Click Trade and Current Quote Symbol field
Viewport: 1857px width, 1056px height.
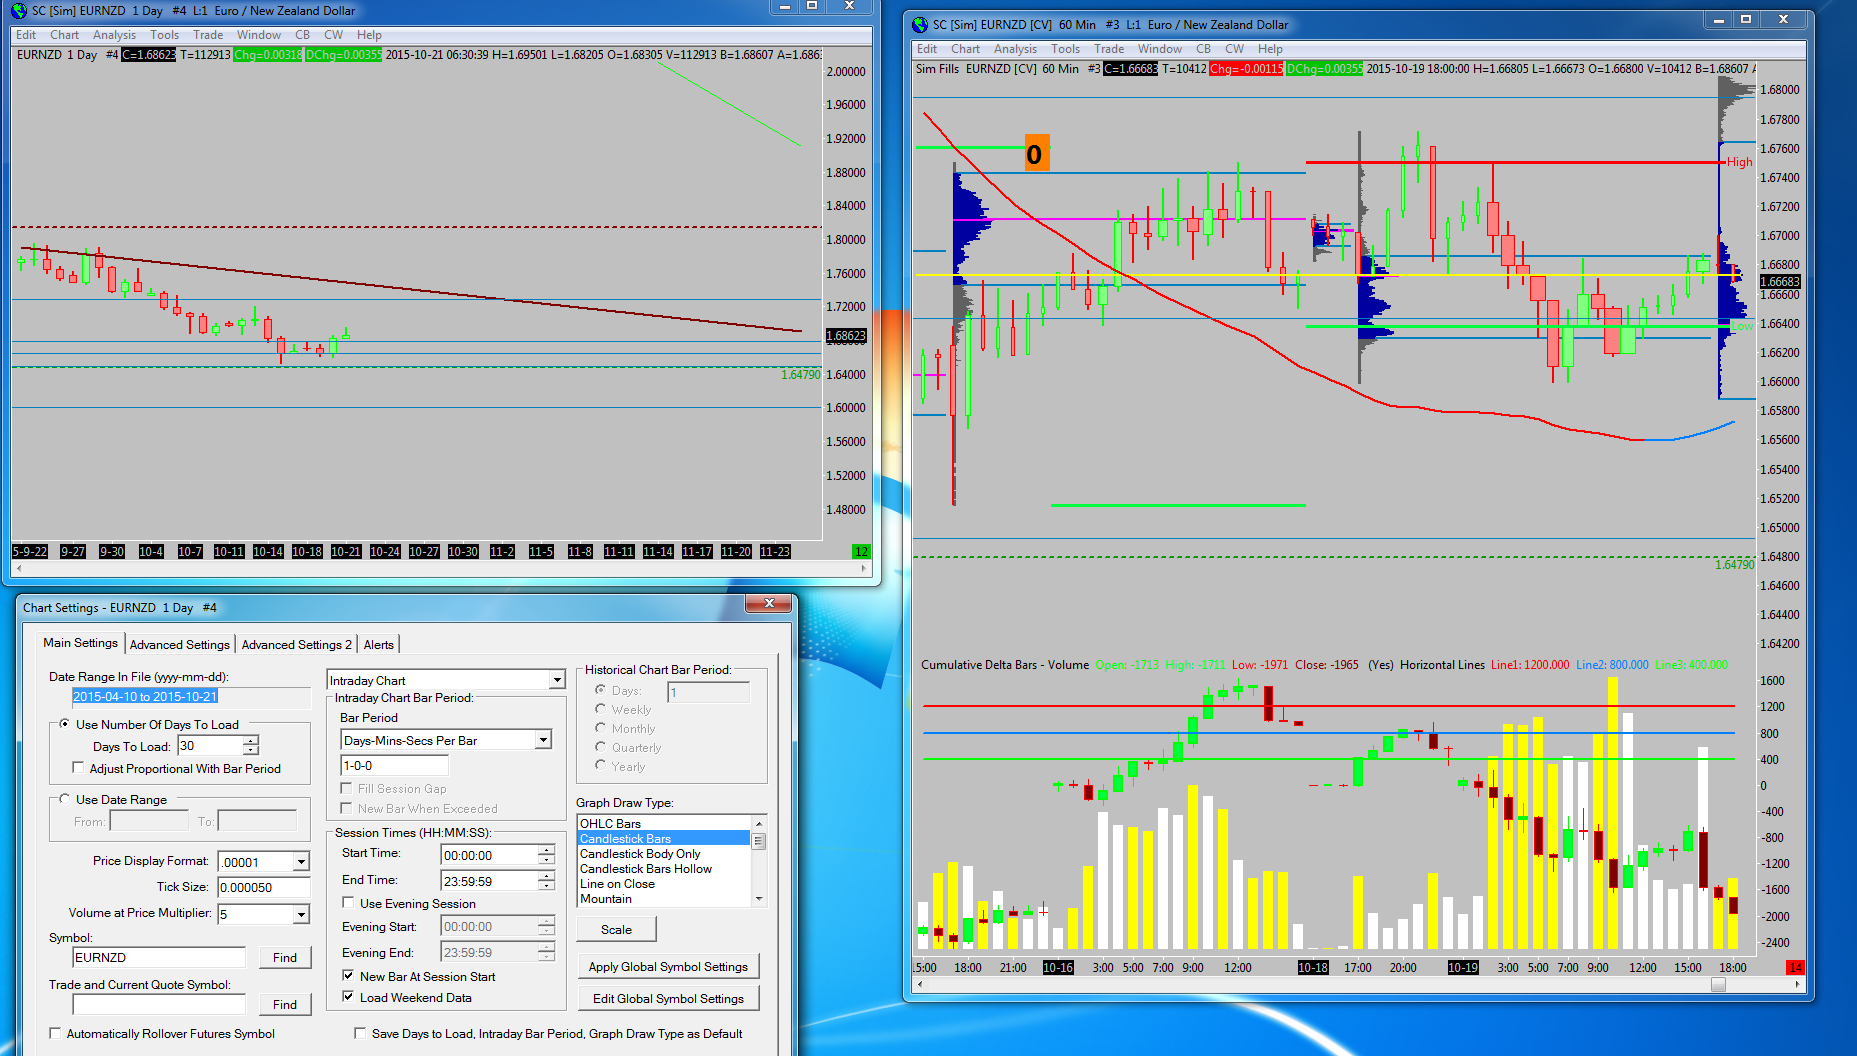[159, 1004]
